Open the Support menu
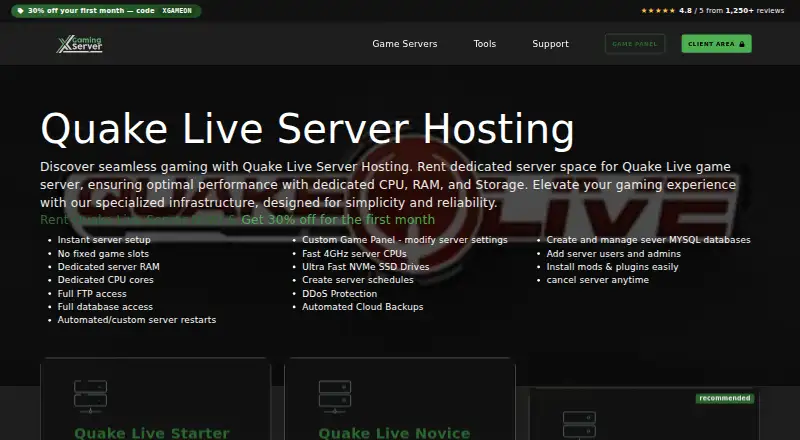The image size is (800, 440). 551,44
